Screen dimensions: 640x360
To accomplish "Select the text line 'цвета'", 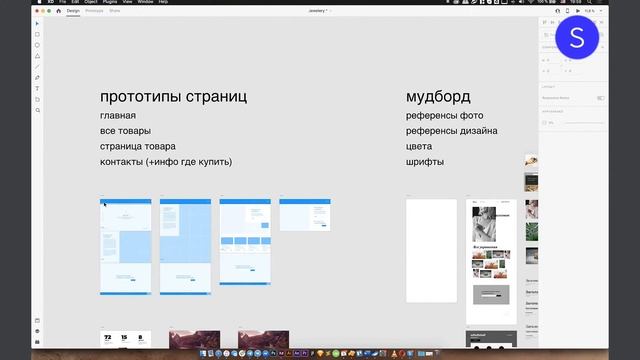I will coord(419,146).
